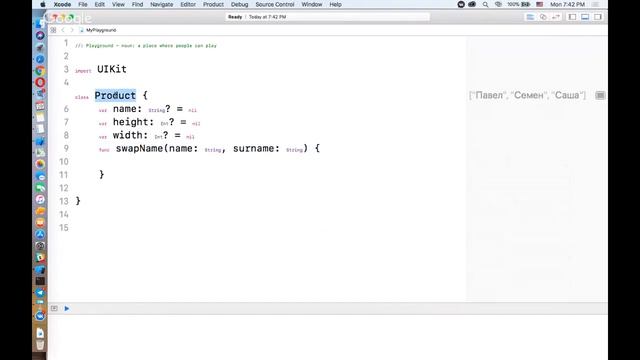Click the height property on line 7
Image resolution: width=640 pixels, height=360 pixels.
(x=131, y=122)
